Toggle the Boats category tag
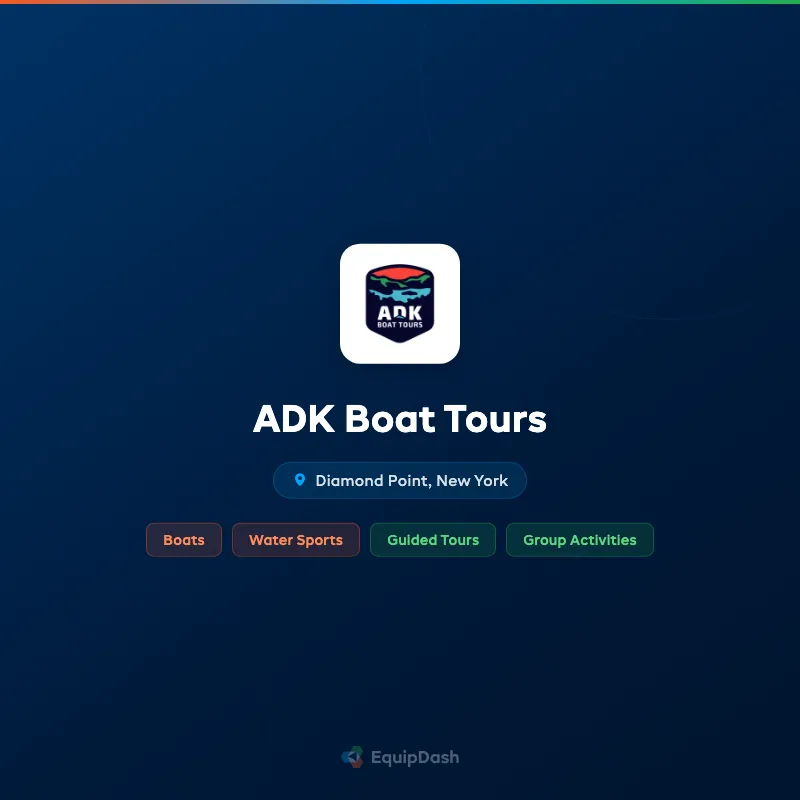The image size is (800, 800). click(x=184, y=539)
